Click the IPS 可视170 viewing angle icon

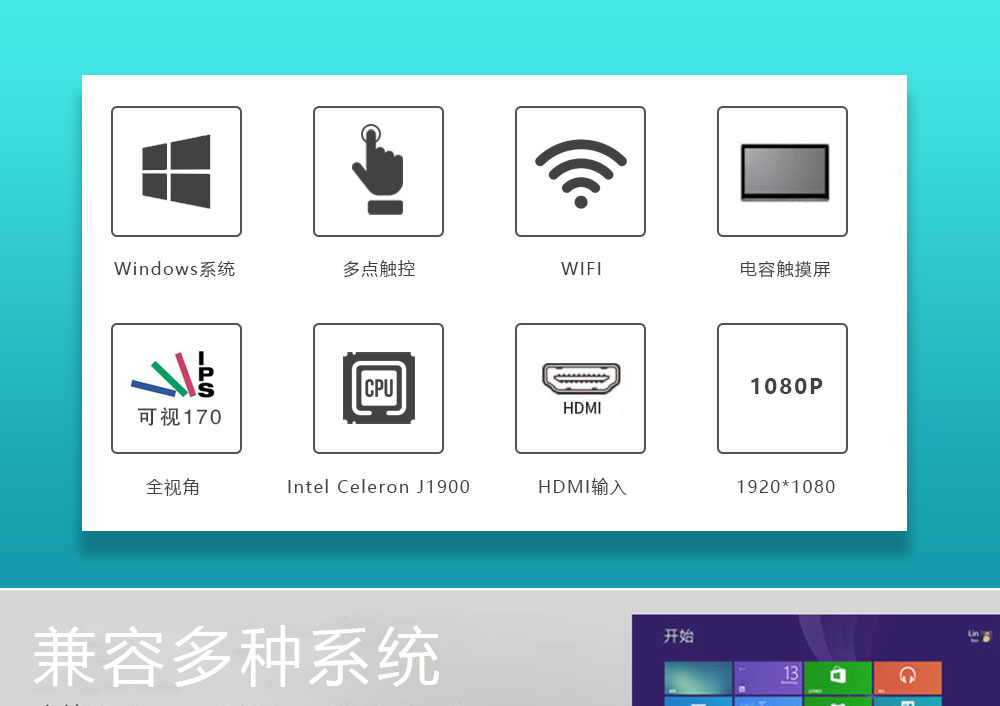pos(176,388)
